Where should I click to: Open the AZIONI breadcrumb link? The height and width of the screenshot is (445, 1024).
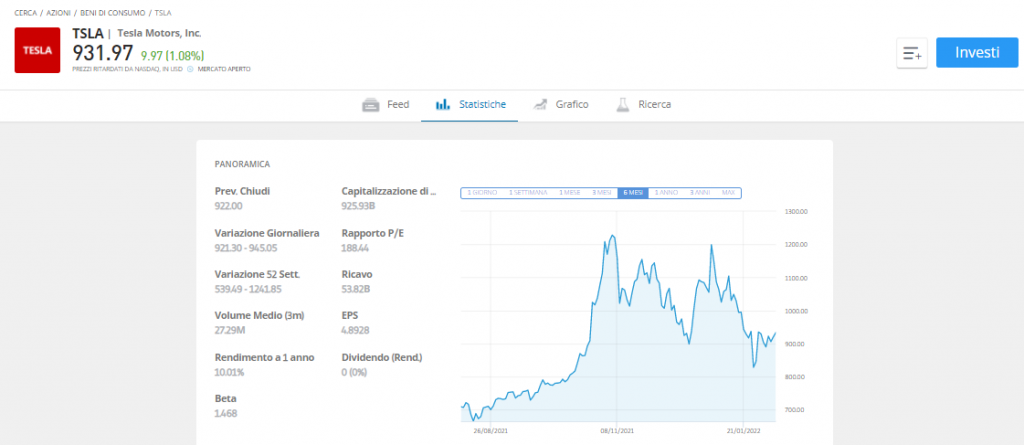pyautogui.click(x=58, y=12)
